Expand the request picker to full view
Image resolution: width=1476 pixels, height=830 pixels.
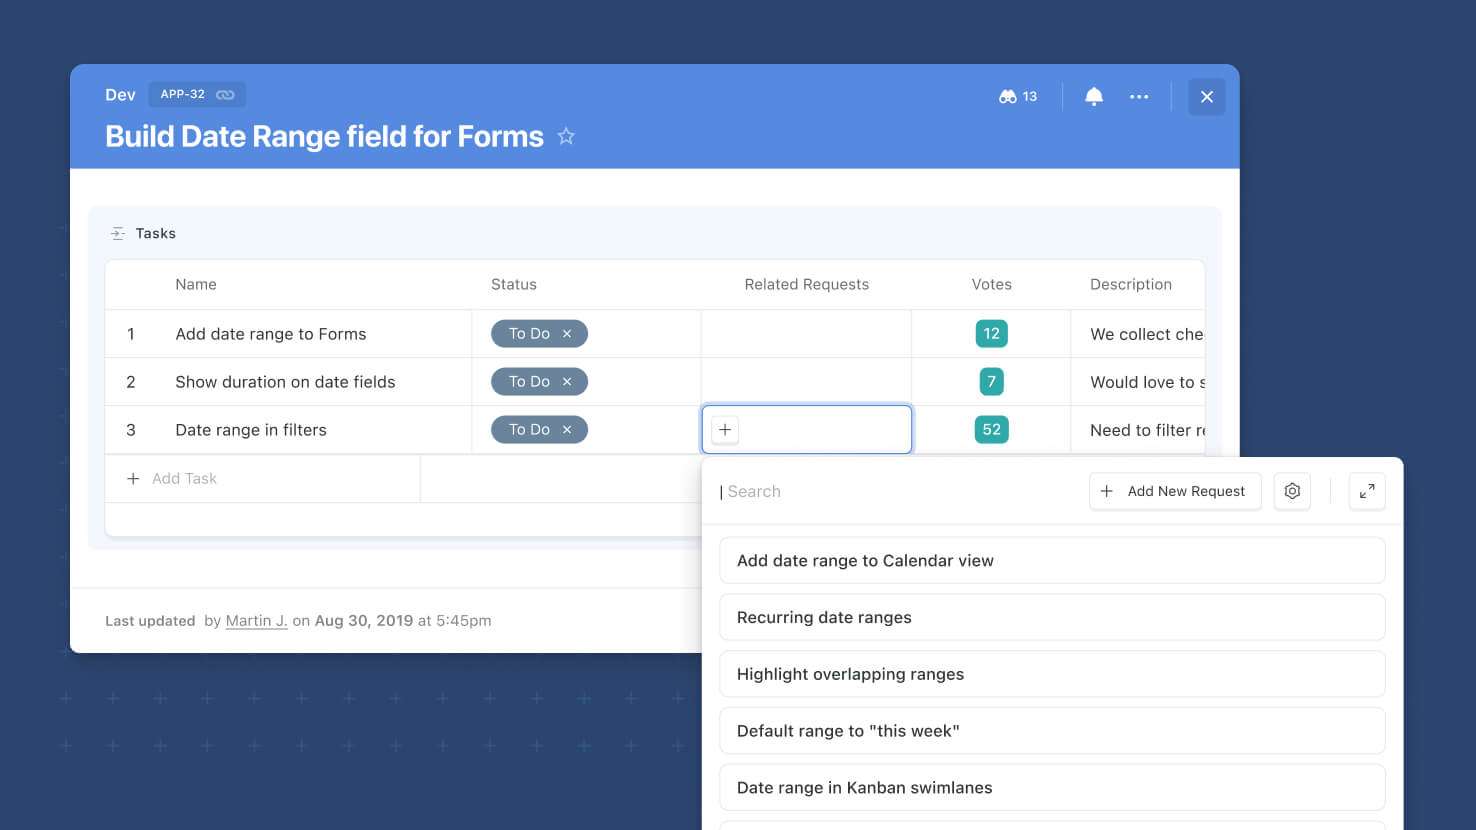tap(1367, 491)
